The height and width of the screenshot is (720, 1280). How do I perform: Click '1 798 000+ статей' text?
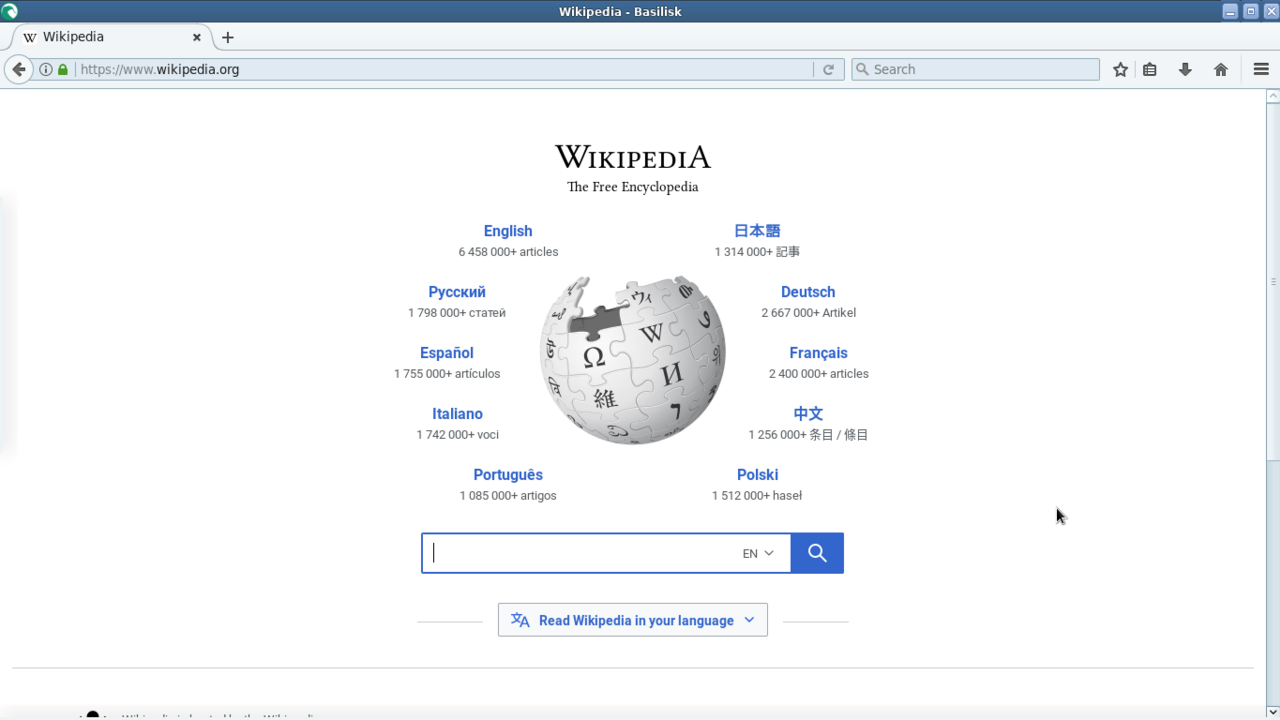click(457, 313)
